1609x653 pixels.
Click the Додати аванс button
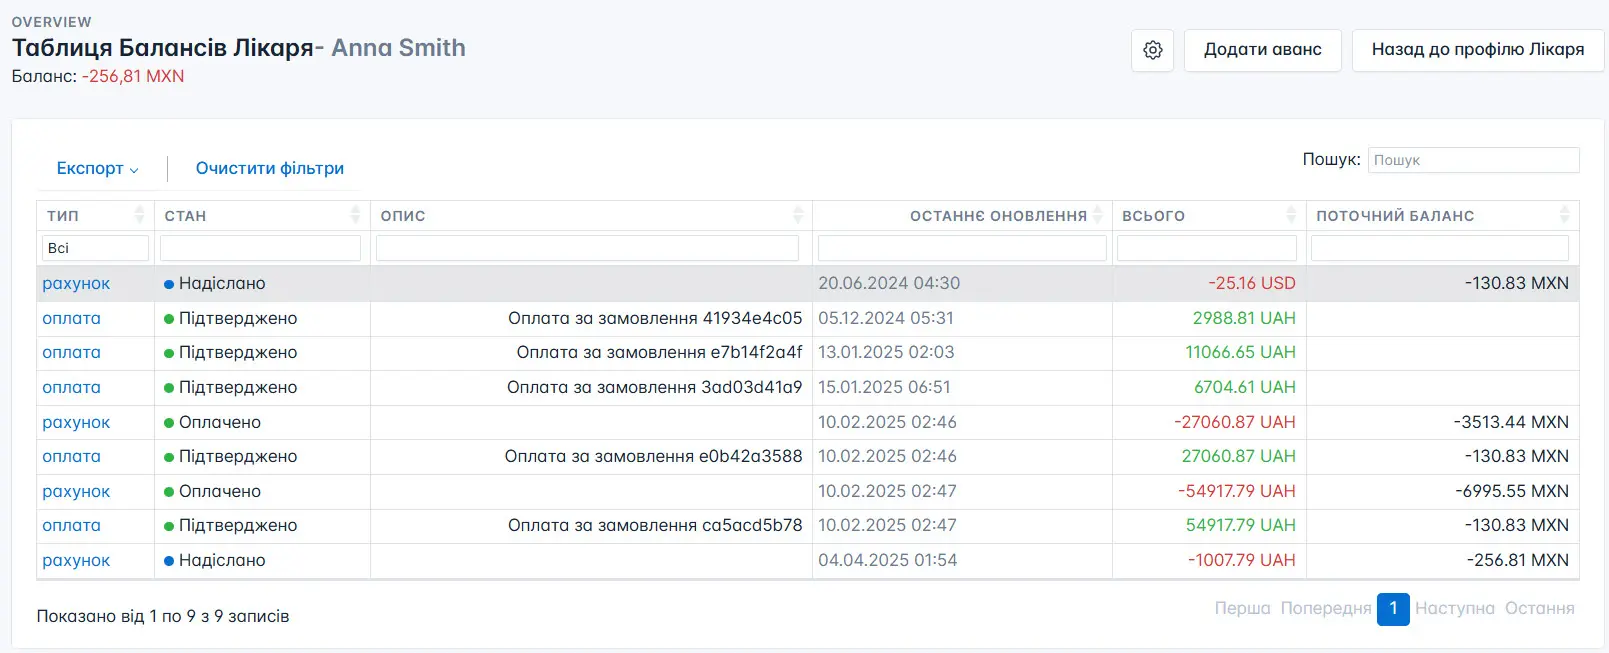coord(1262,50)
